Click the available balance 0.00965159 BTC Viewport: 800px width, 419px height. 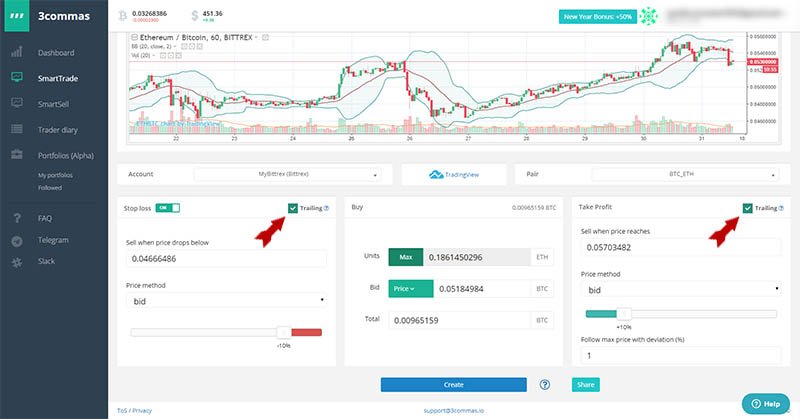[534, 208]
